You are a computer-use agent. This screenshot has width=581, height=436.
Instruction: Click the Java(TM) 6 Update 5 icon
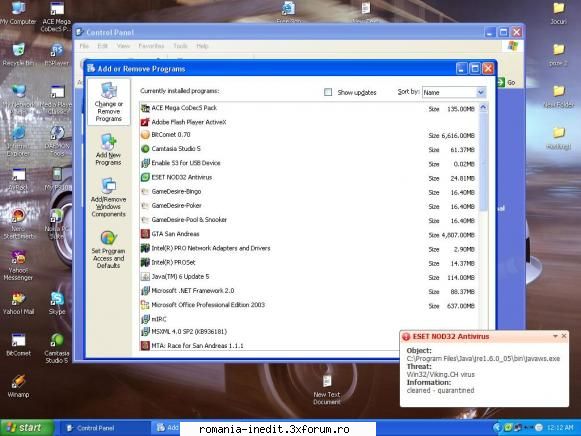point(145,276)
